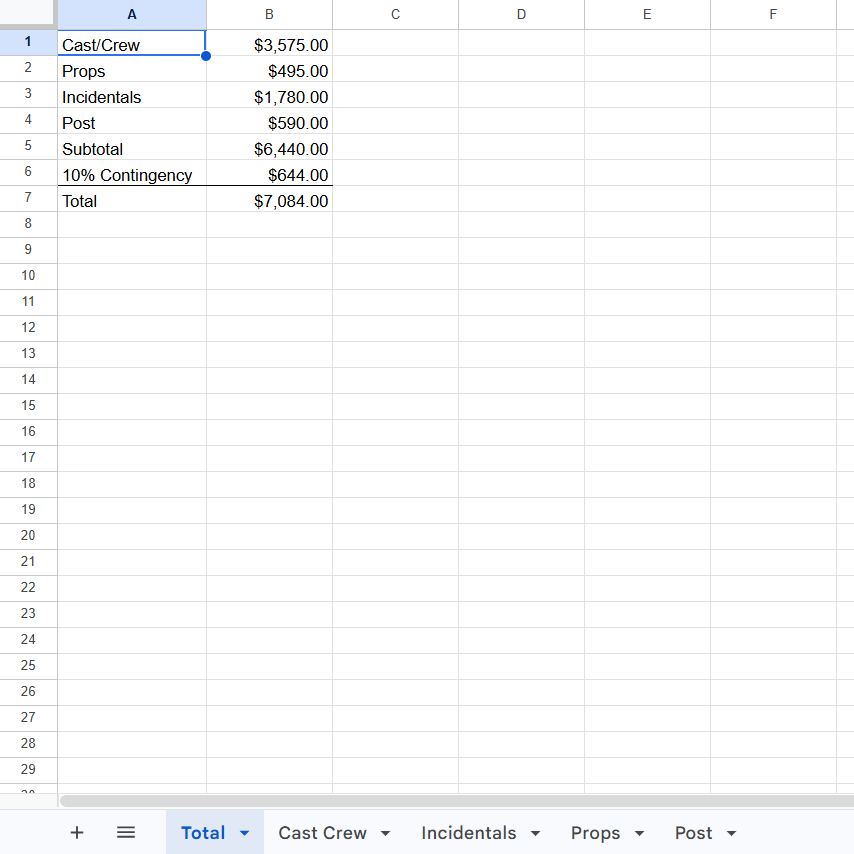This screenshot has height=854, width=854.
Task: Click the select-all corner box above row numbers
Action: [28, 14]
